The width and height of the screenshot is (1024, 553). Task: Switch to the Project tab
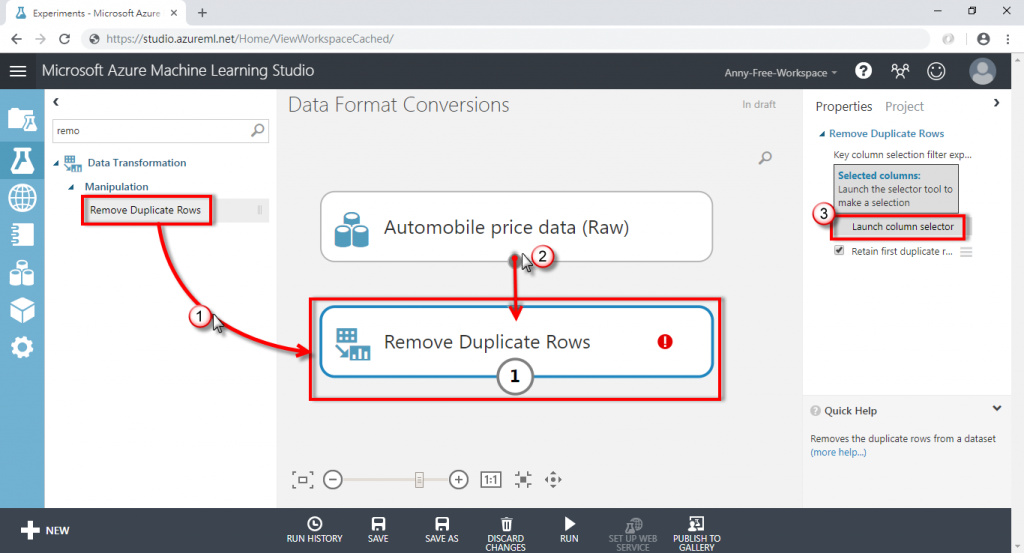[x=904, y=106]
